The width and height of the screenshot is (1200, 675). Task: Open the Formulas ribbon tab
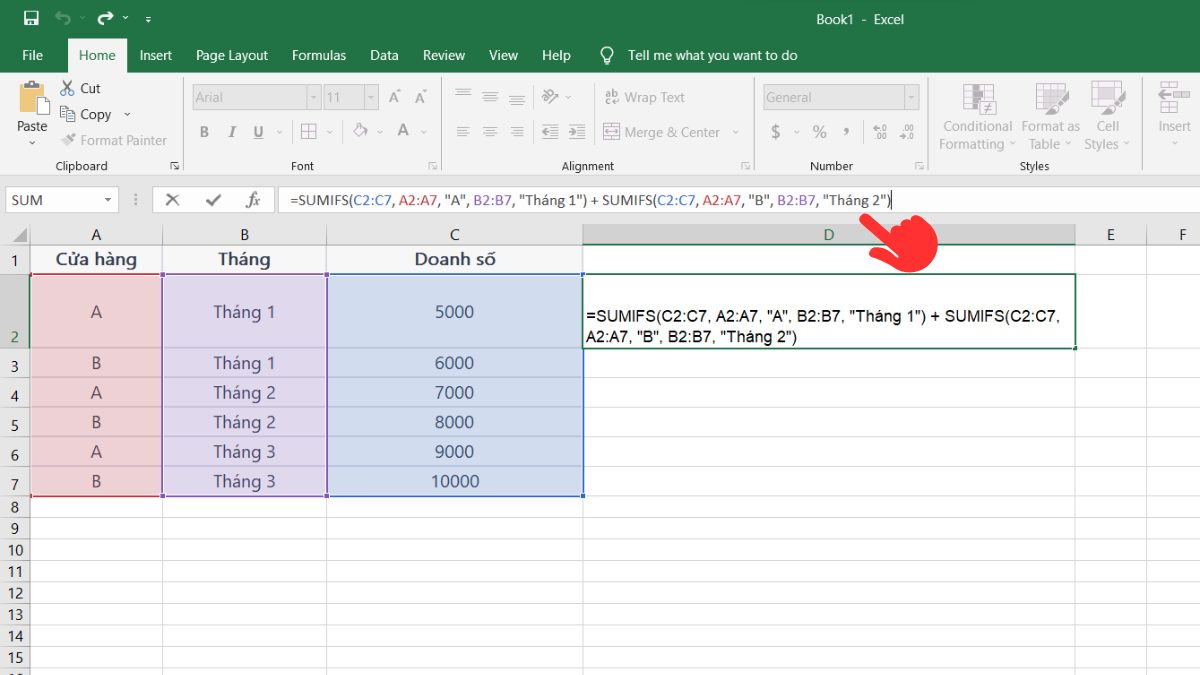click(319, 55)
